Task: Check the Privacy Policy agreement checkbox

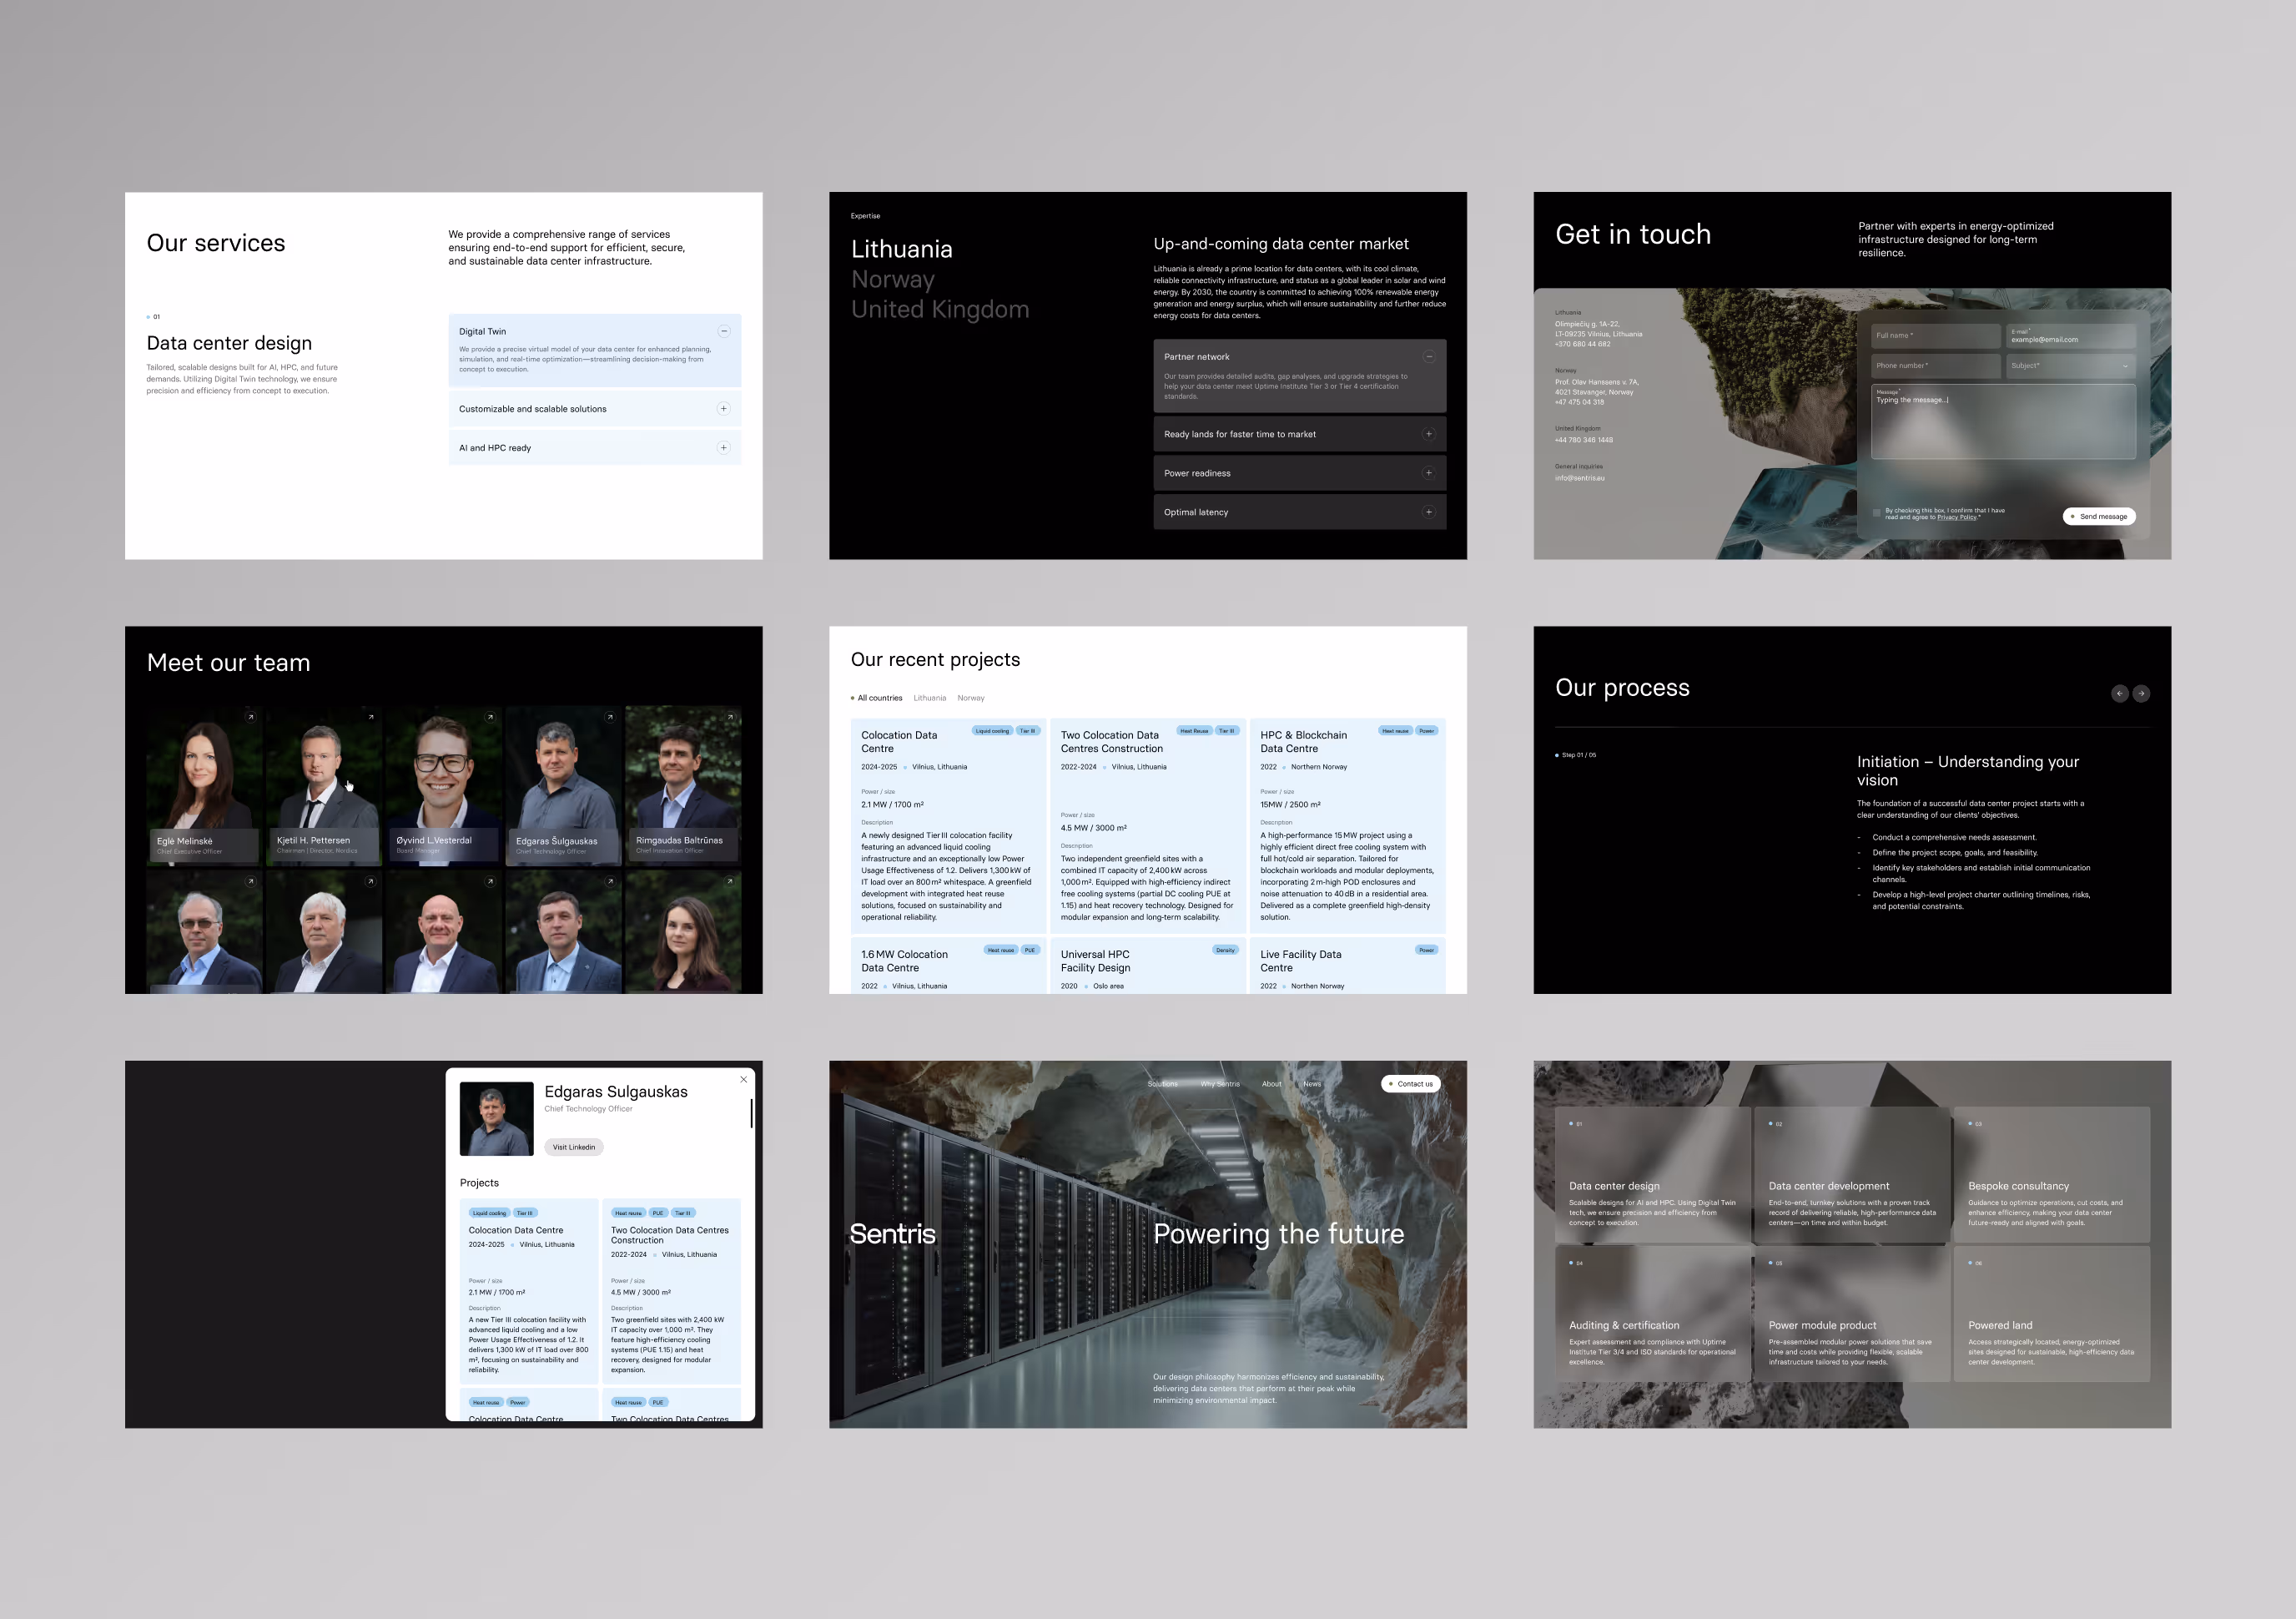Action: (1876, 513)
